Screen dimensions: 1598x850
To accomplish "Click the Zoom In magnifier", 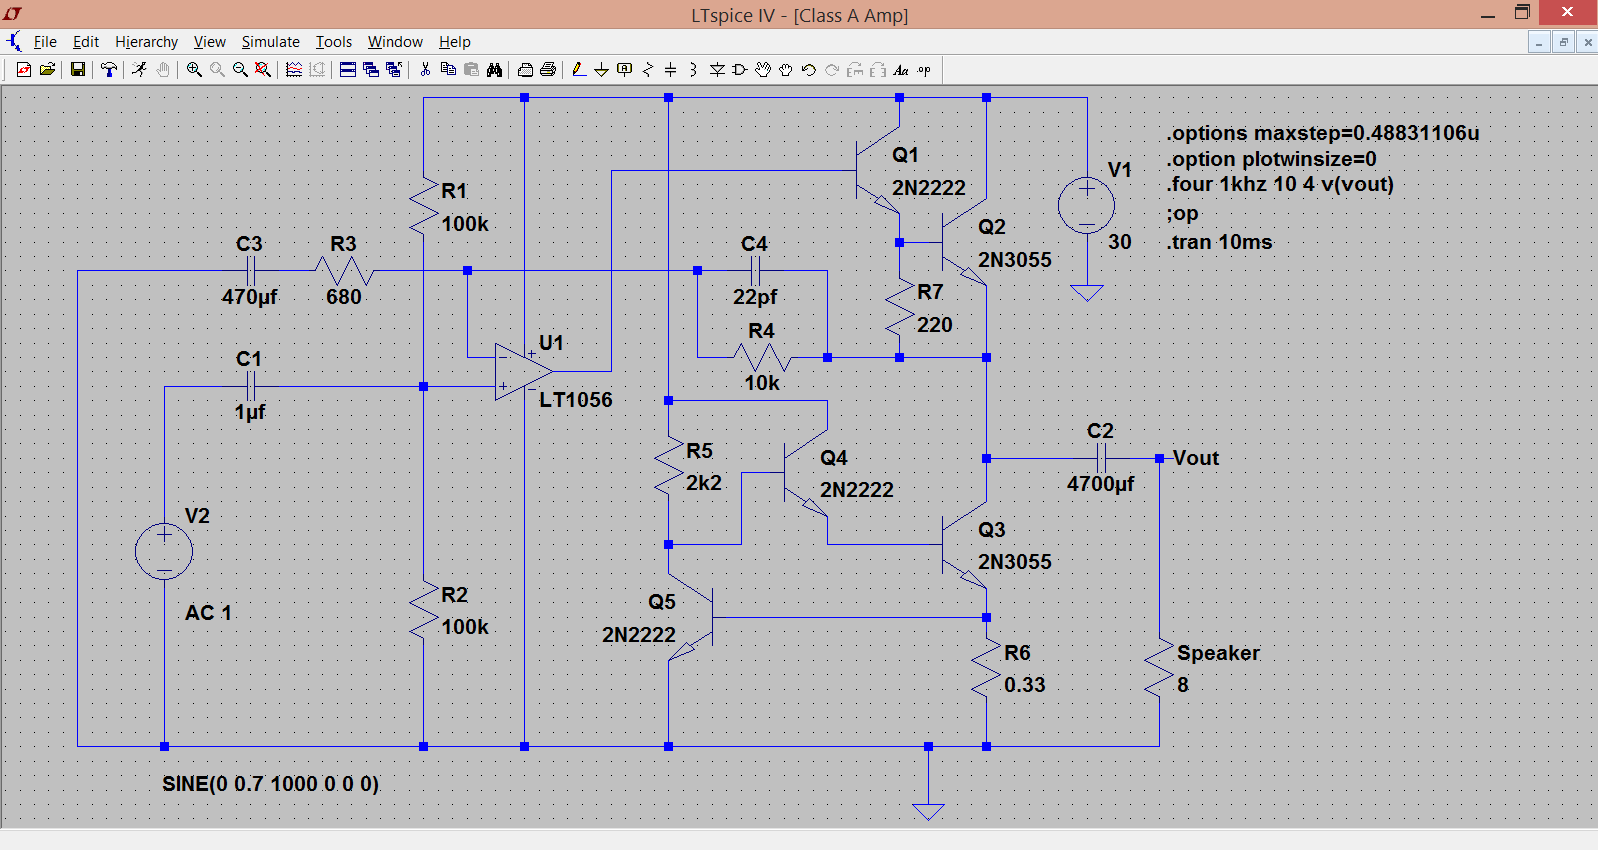I will tap(194, 70).
